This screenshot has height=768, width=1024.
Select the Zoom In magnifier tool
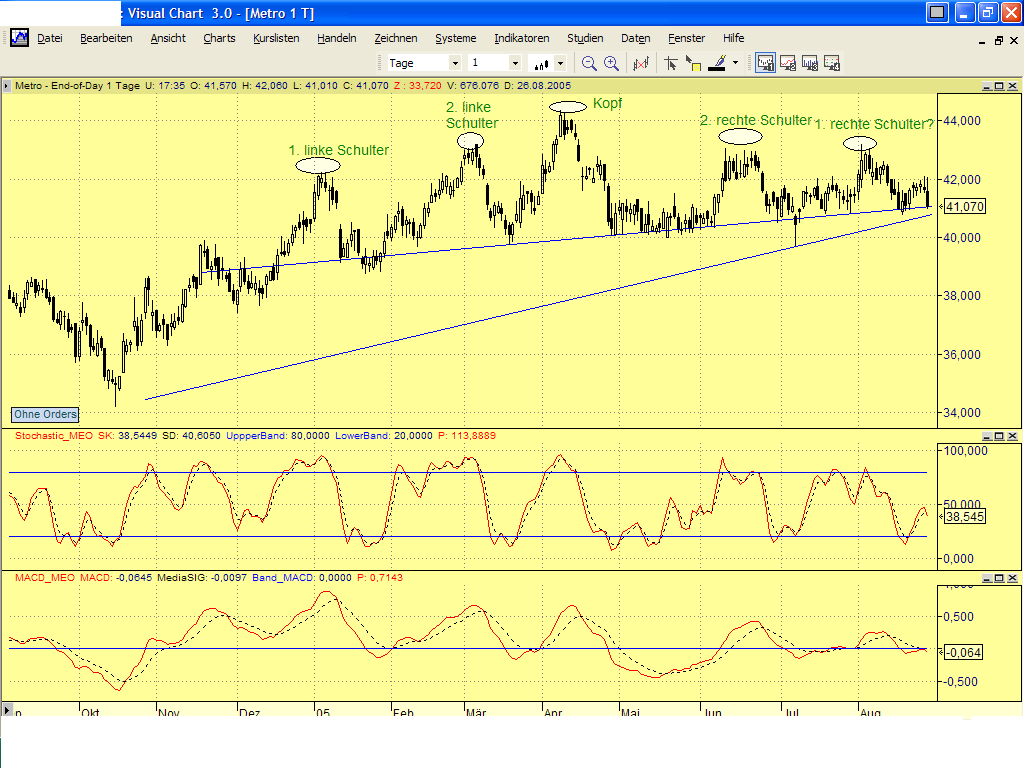click(x=610, y=62)
